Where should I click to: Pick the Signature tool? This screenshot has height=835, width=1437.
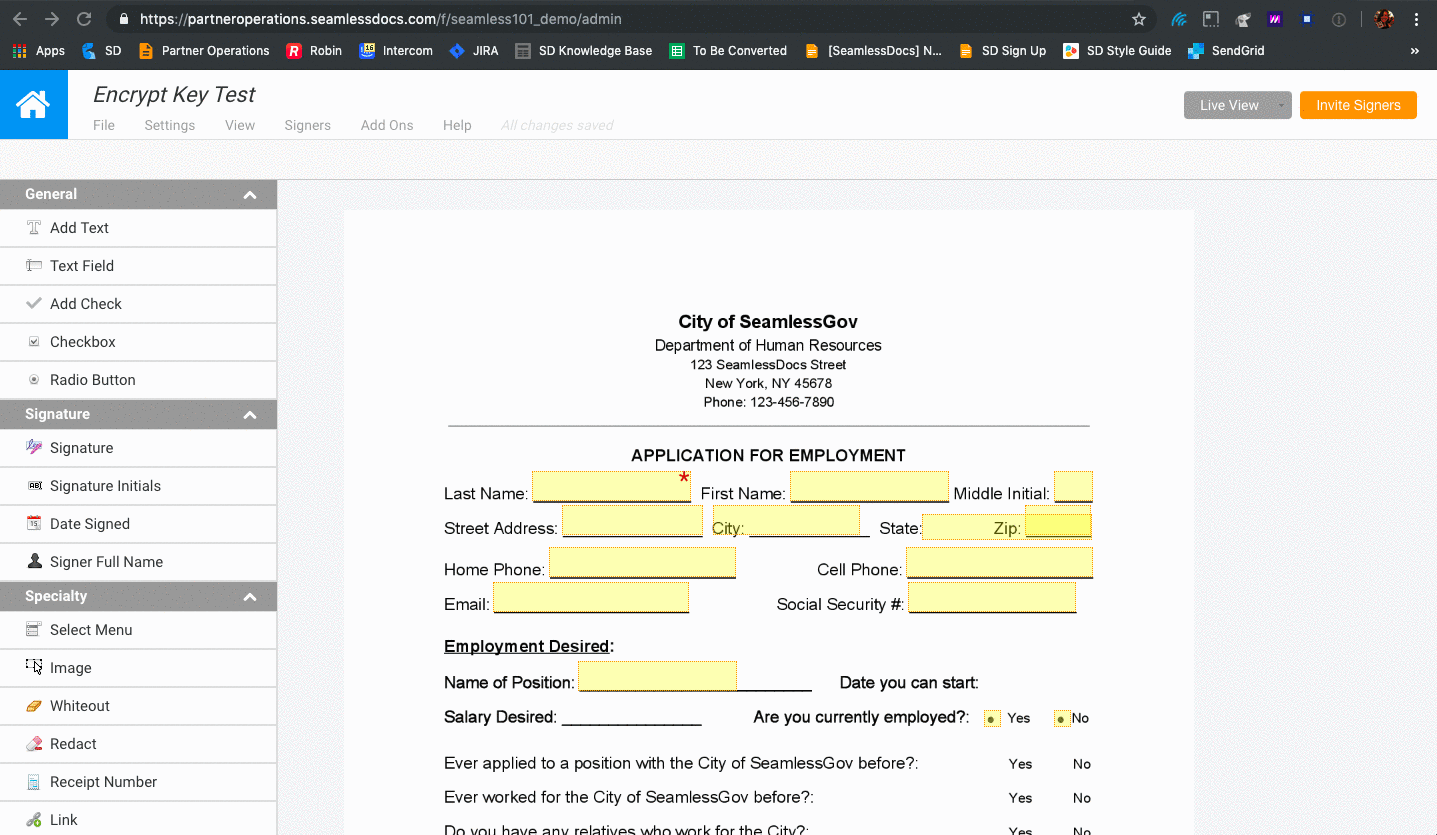(82, 448)
